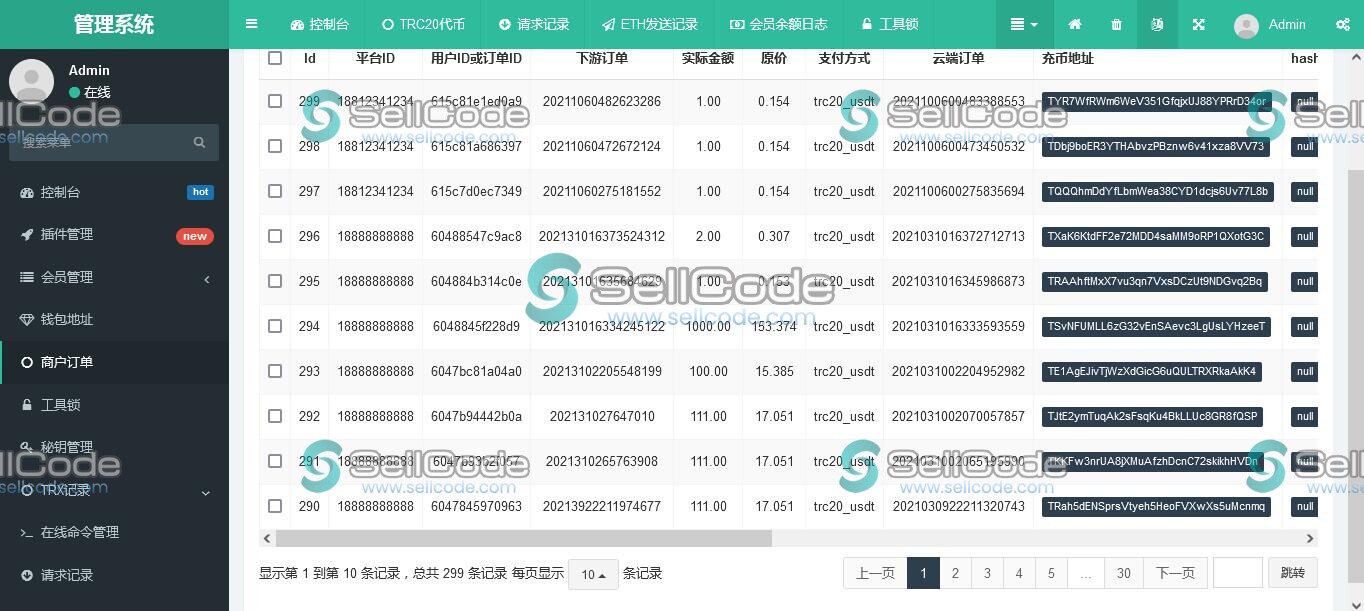
Task: Open the 工具锁 top tab
Action: (889, 24)
